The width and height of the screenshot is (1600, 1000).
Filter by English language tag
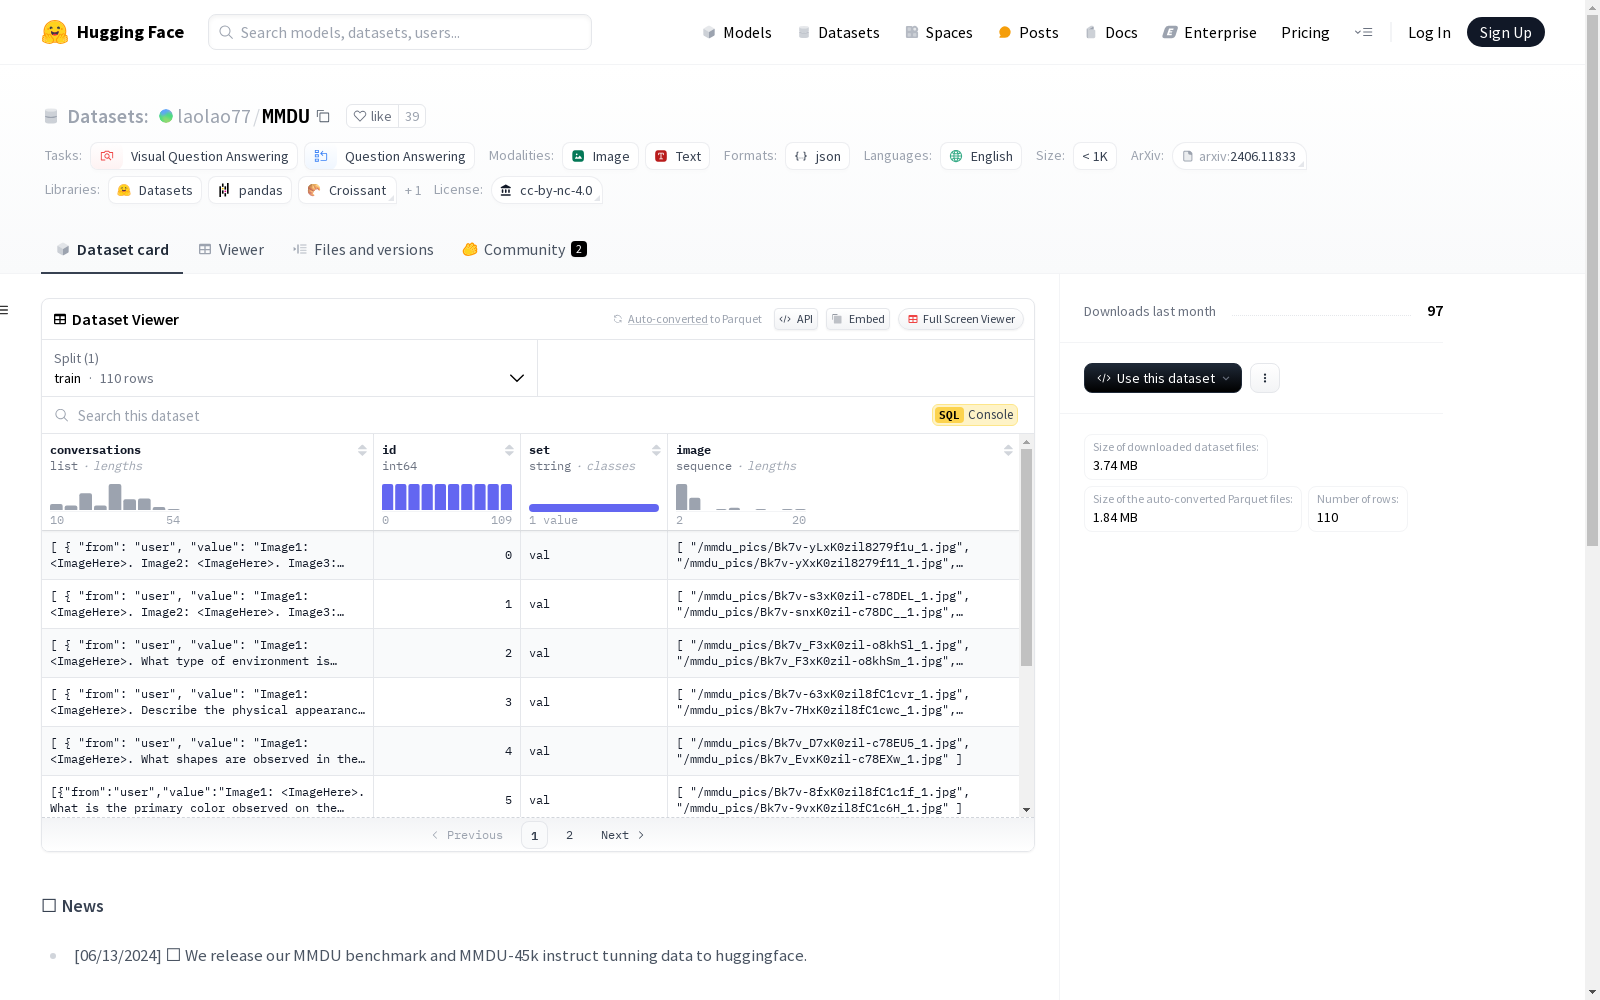[980, 156]
